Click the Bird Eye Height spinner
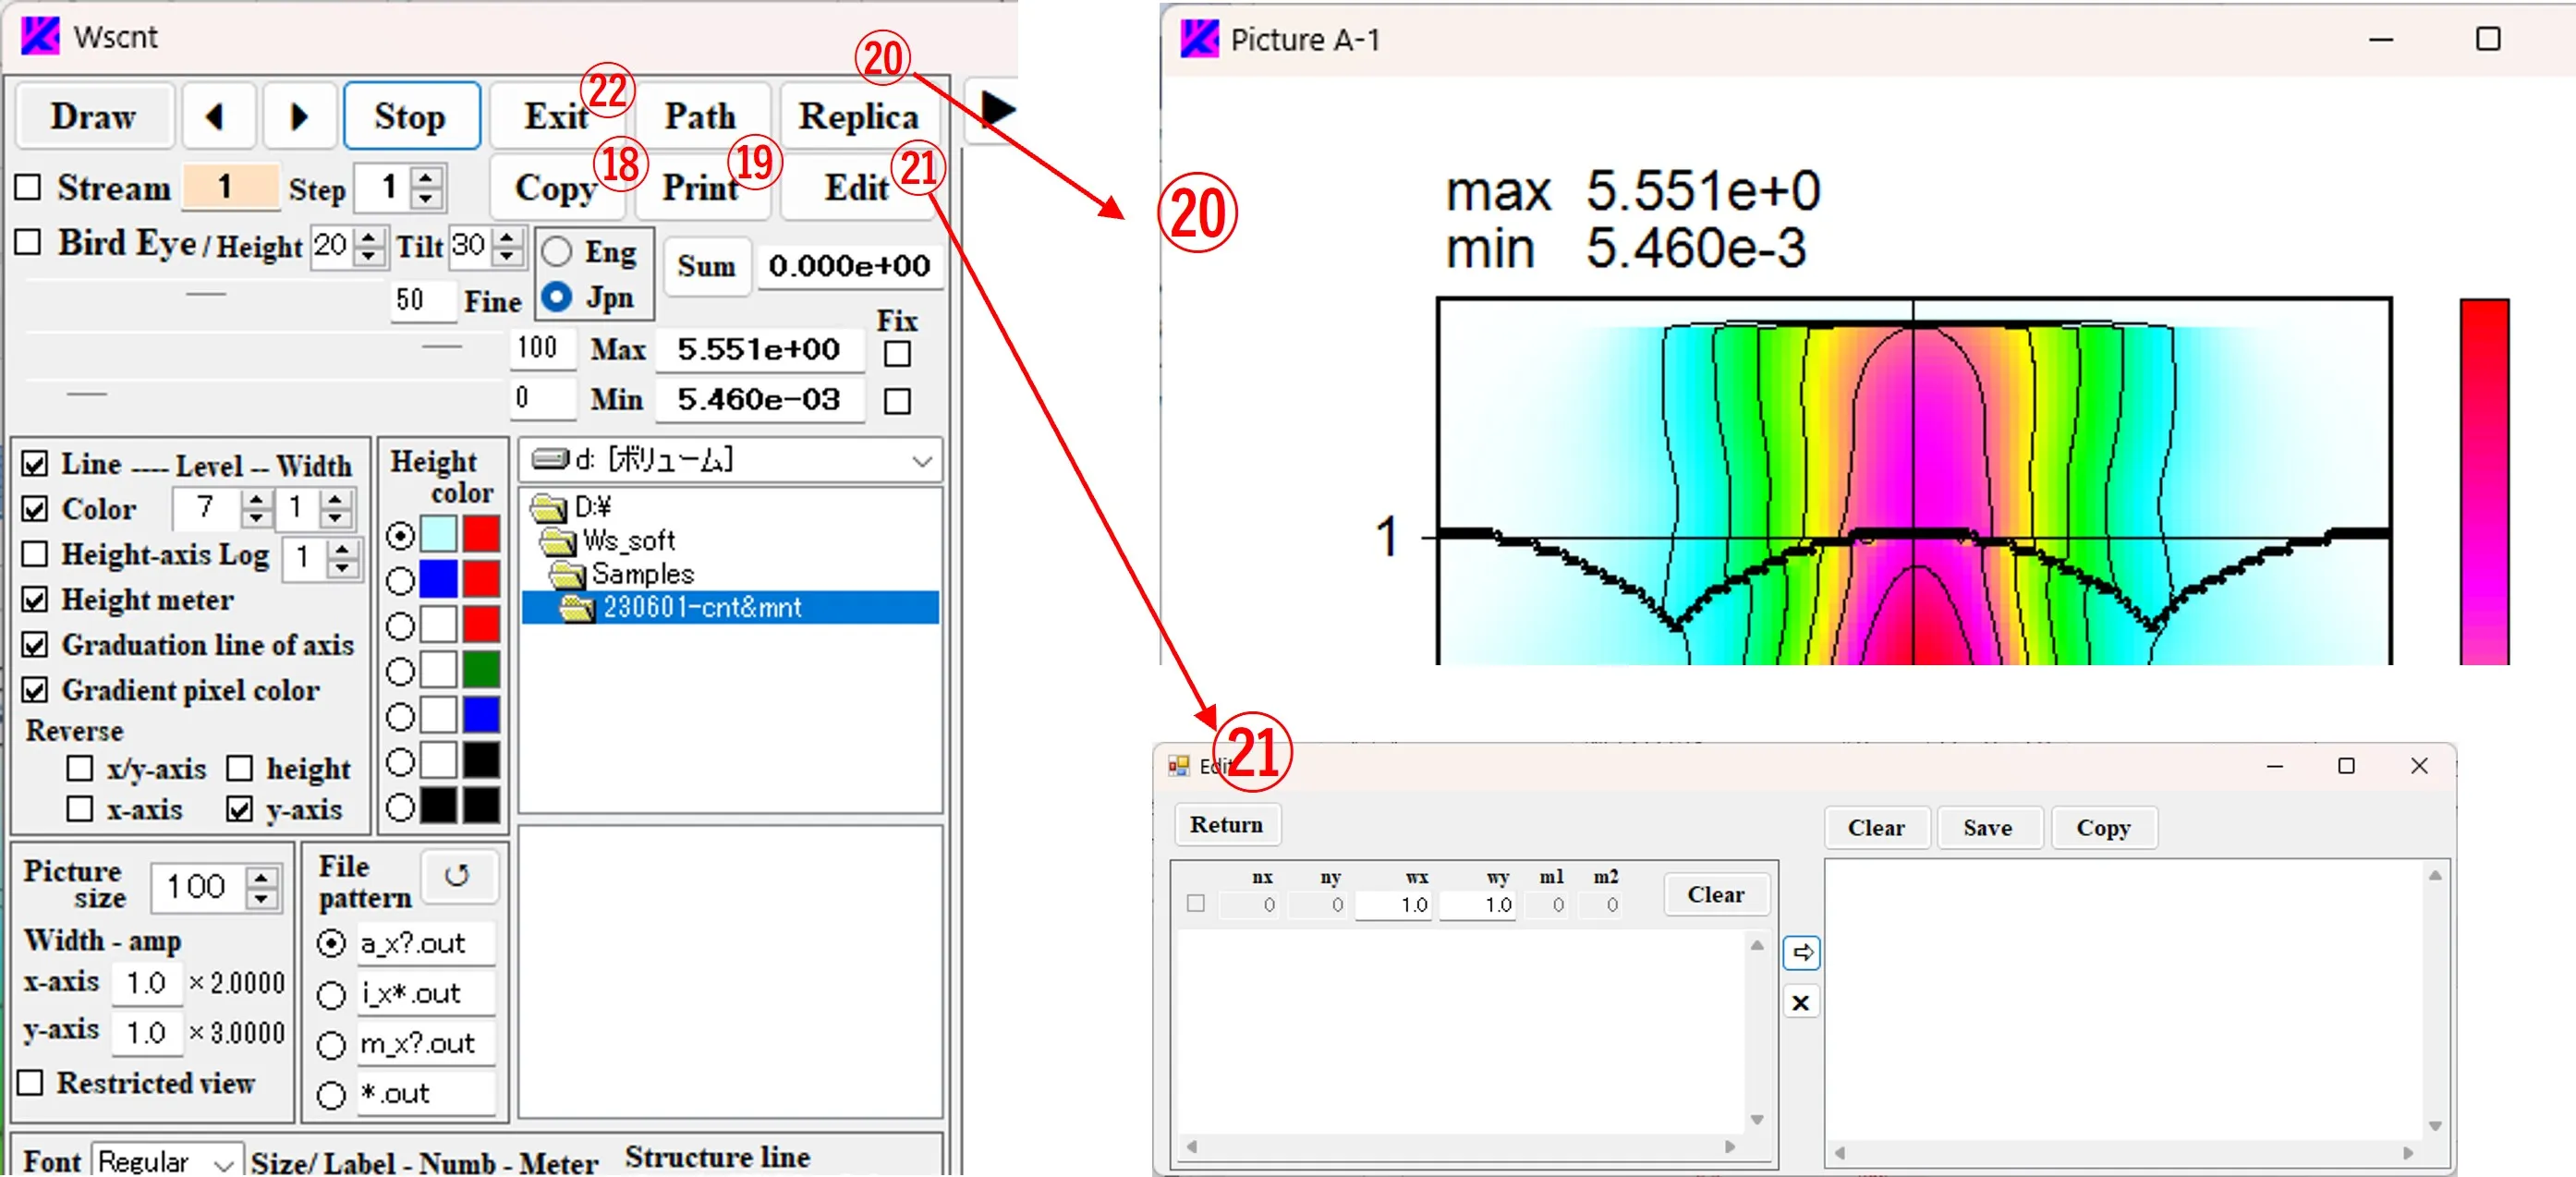 369,246
